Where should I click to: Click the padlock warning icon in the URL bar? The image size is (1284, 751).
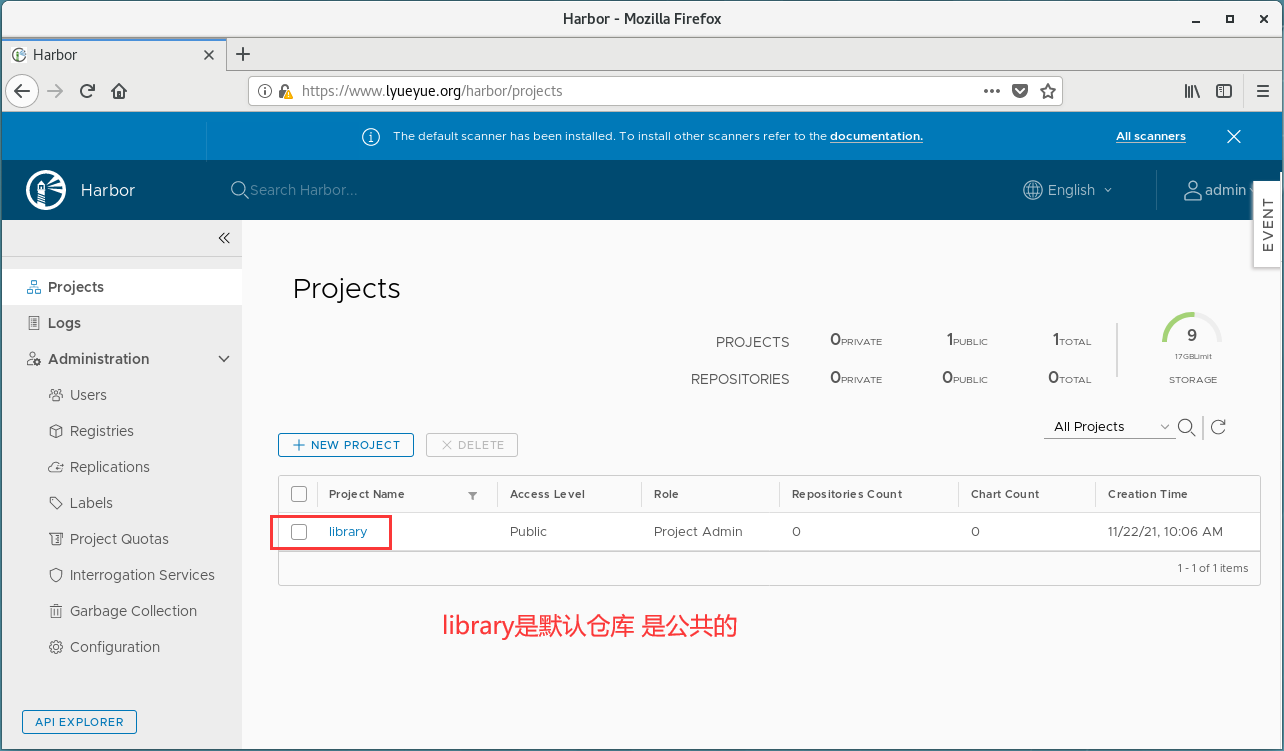285,91
